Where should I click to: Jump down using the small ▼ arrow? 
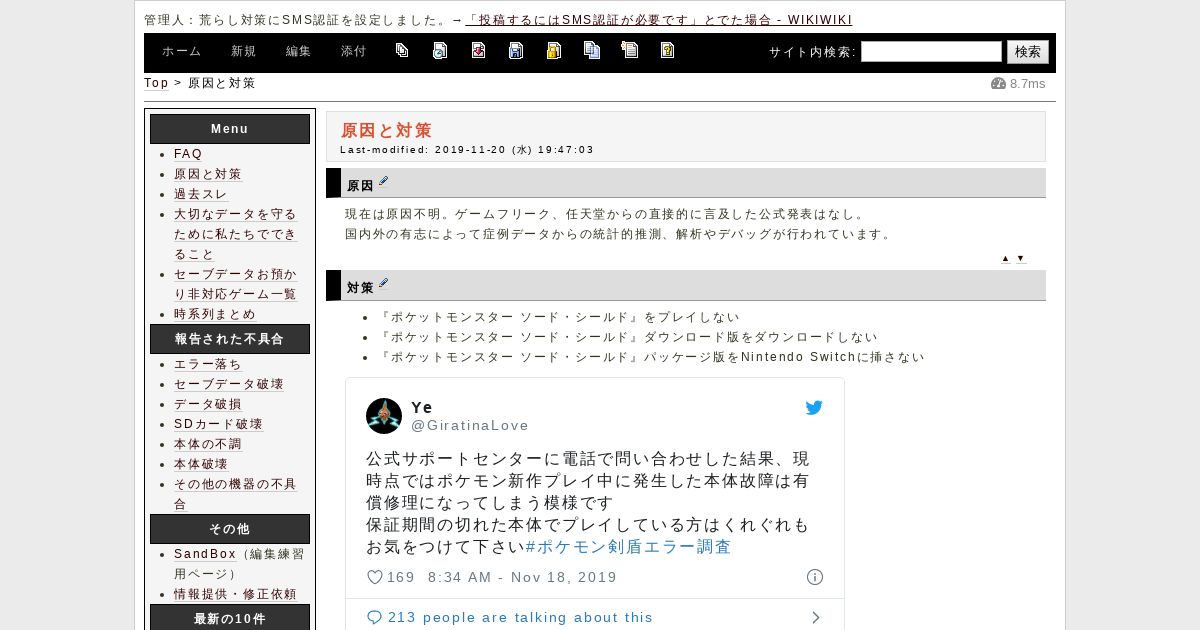pyautogui.click(x=1020, y=258)
